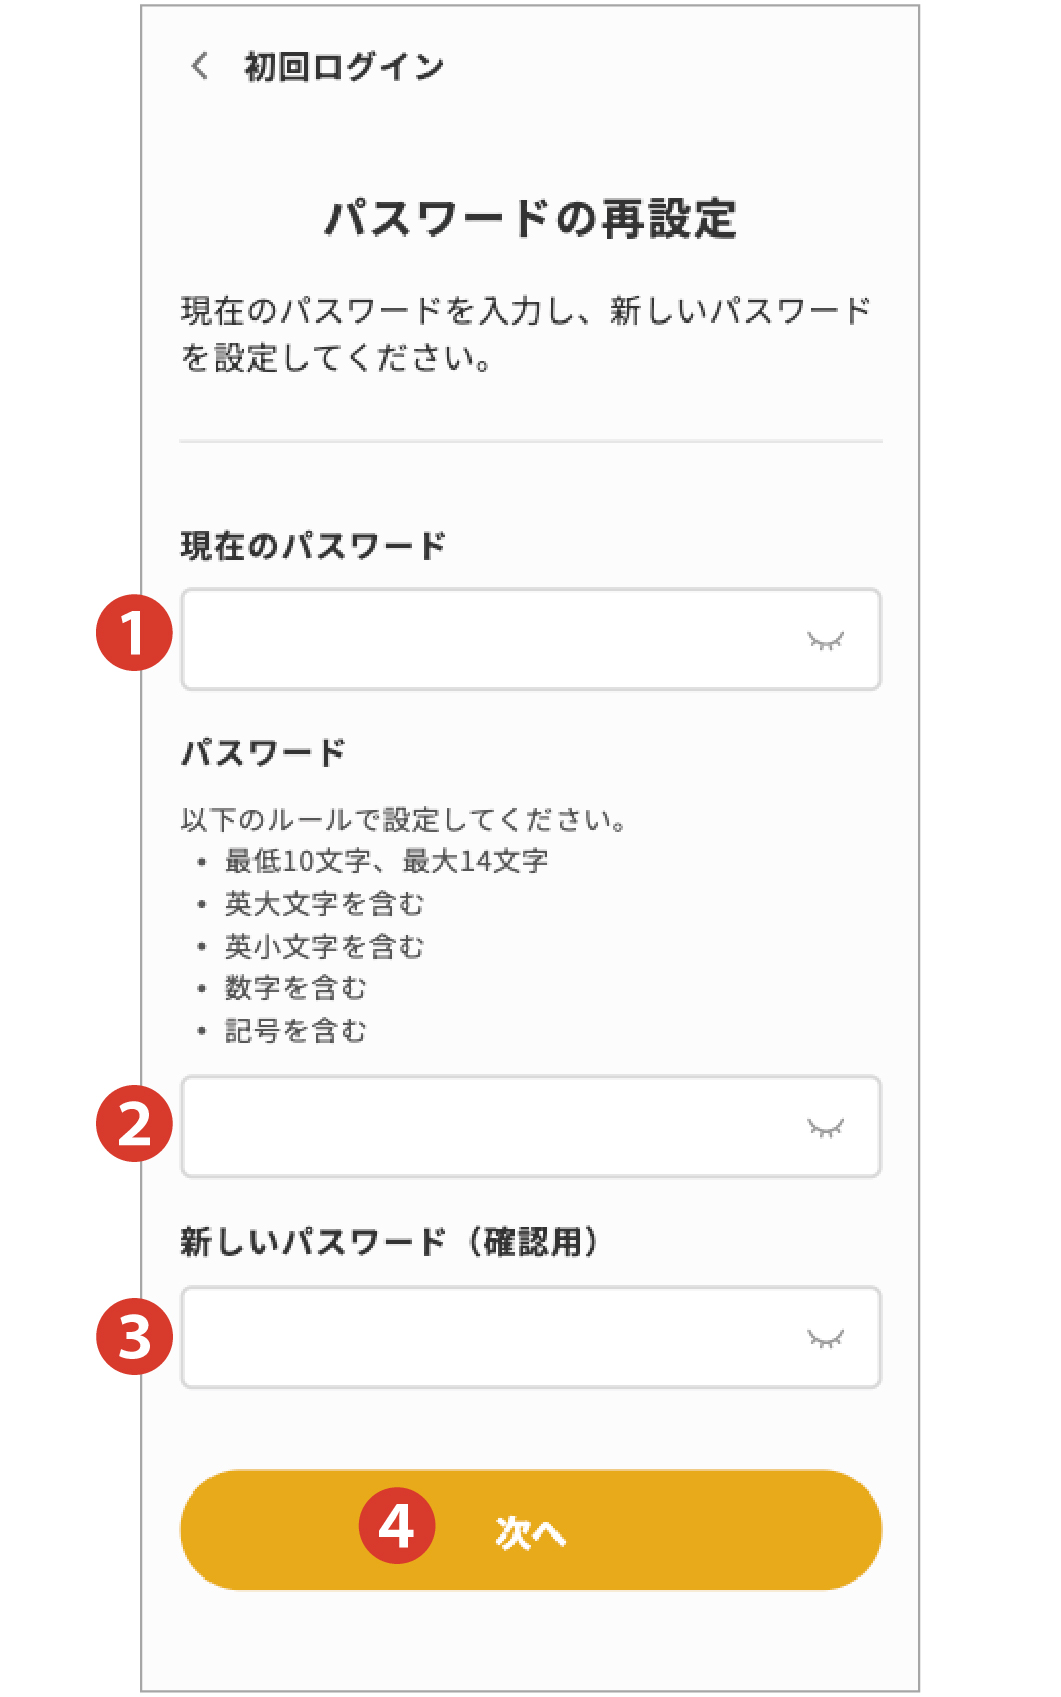Show the current password with eye icon

point(825,640)
